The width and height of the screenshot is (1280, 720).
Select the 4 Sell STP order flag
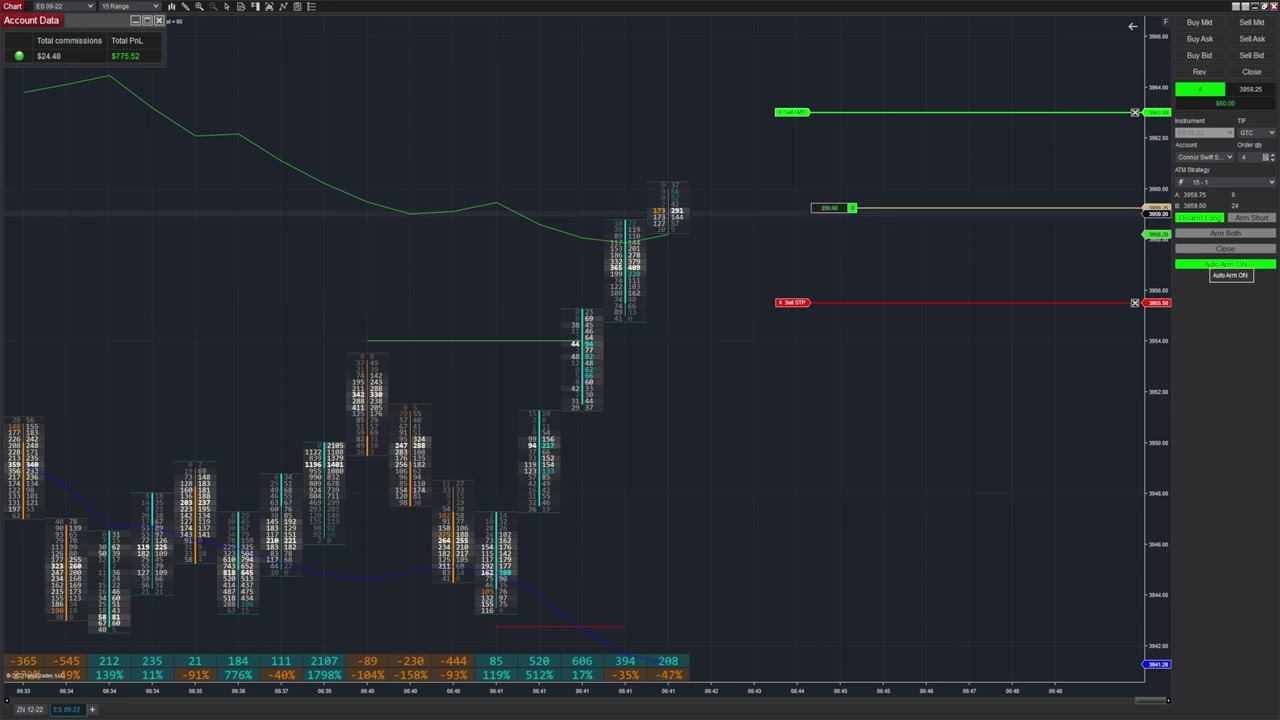tap(792, 302)
